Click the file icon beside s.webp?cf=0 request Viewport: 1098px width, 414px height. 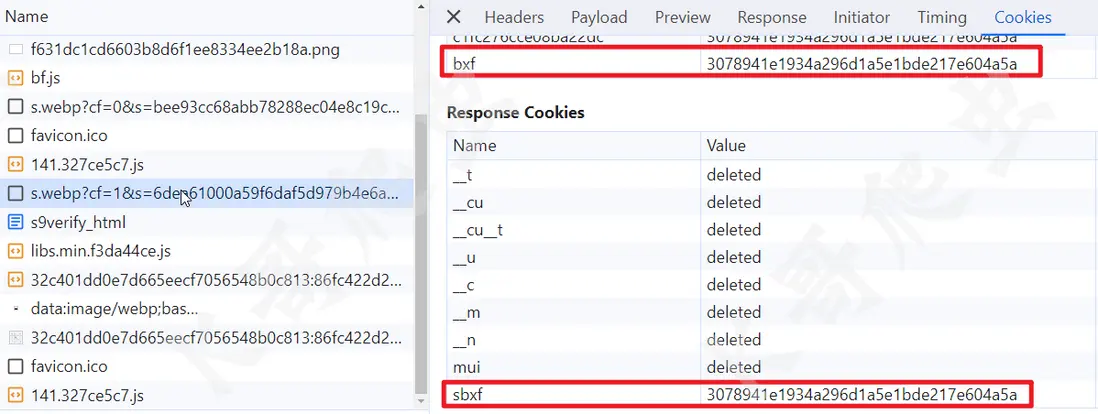click(15, 106)
